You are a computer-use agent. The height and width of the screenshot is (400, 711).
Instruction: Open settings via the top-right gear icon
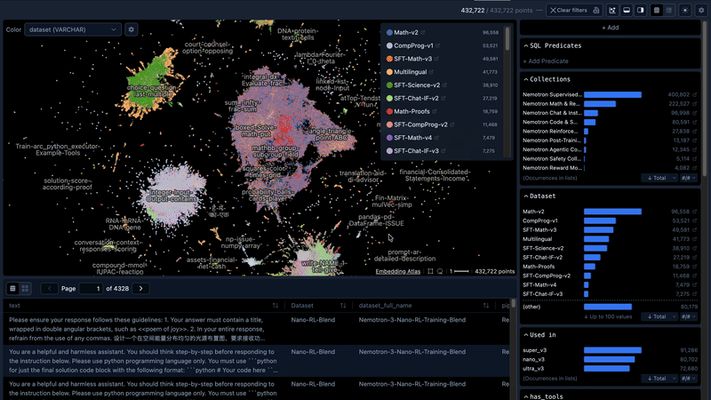click(701, 10)
